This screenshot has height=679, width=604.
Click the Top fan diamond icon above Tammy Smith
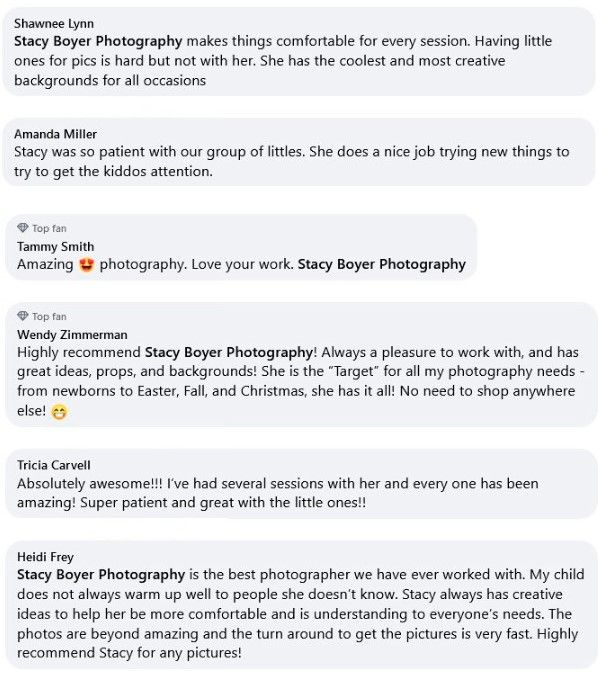pos(23,228)
